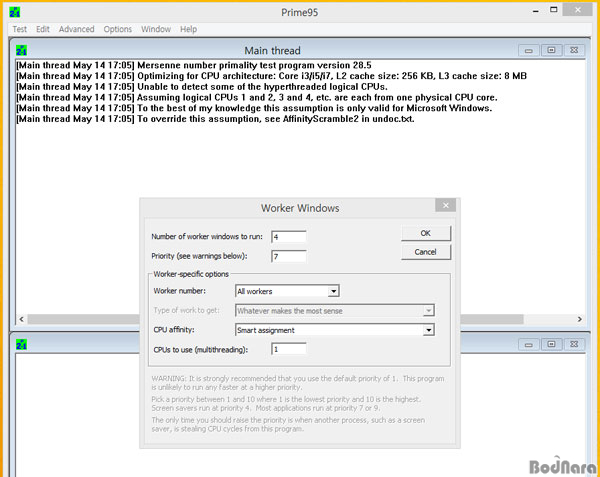Confirm Worker Windows dialog with OK
The width and height of the screenshot is (600, 477).
click(x=426, y=233)
